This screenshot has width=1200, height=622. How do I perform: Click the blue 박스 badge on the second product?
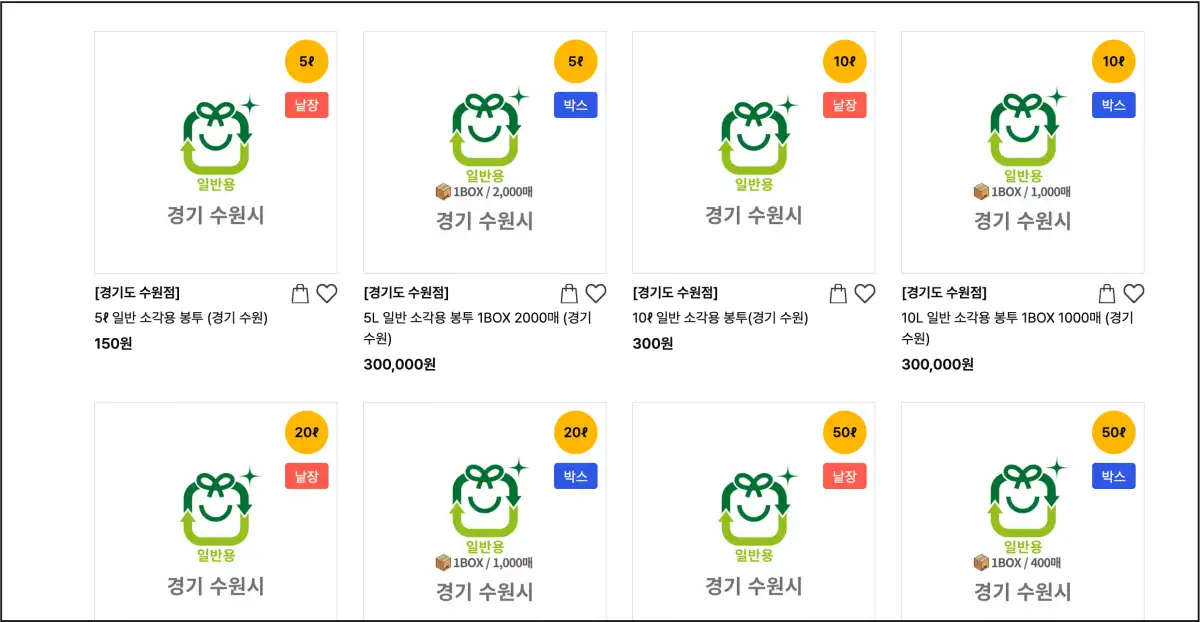[574, 104]
